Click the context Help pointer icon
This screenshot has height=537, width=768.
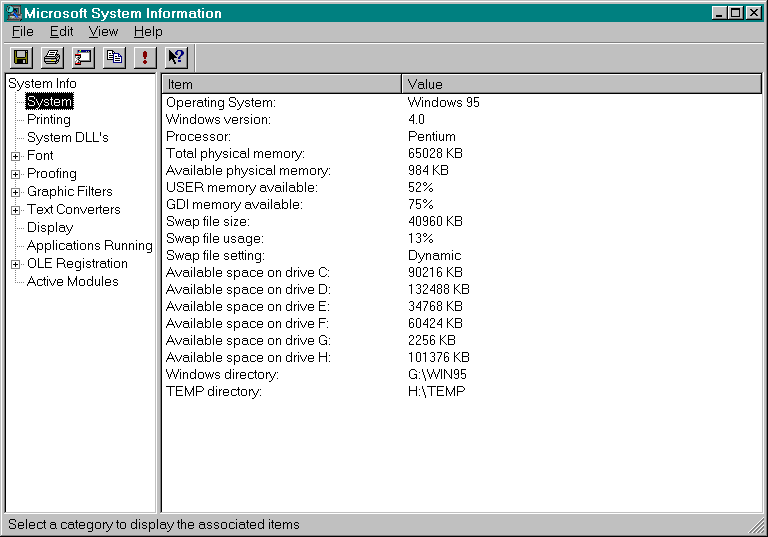(x=176, y=58)
